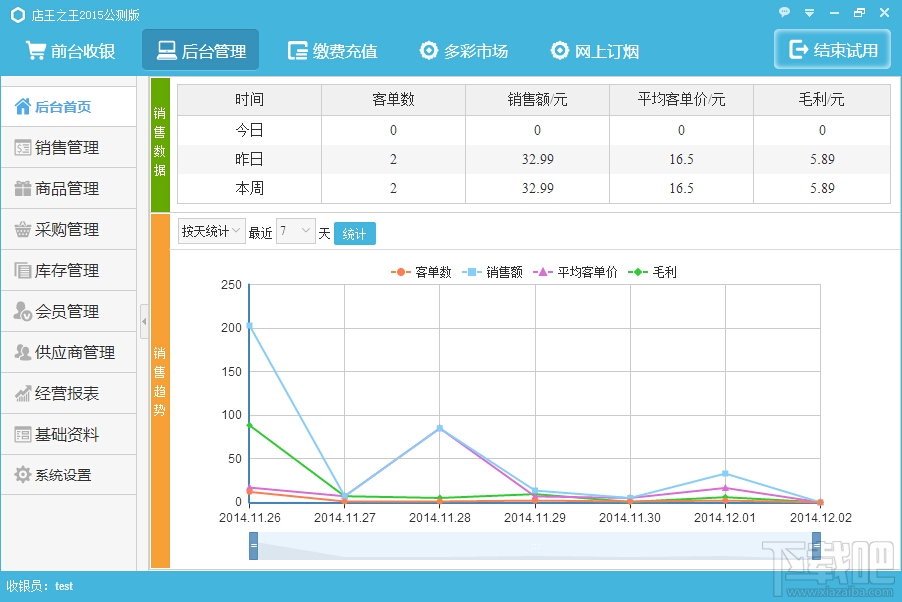The height and width of the screenshot is (602, 902).
Task: Click the 销售额 point at 2014.12.01
Action: (725, 474)
